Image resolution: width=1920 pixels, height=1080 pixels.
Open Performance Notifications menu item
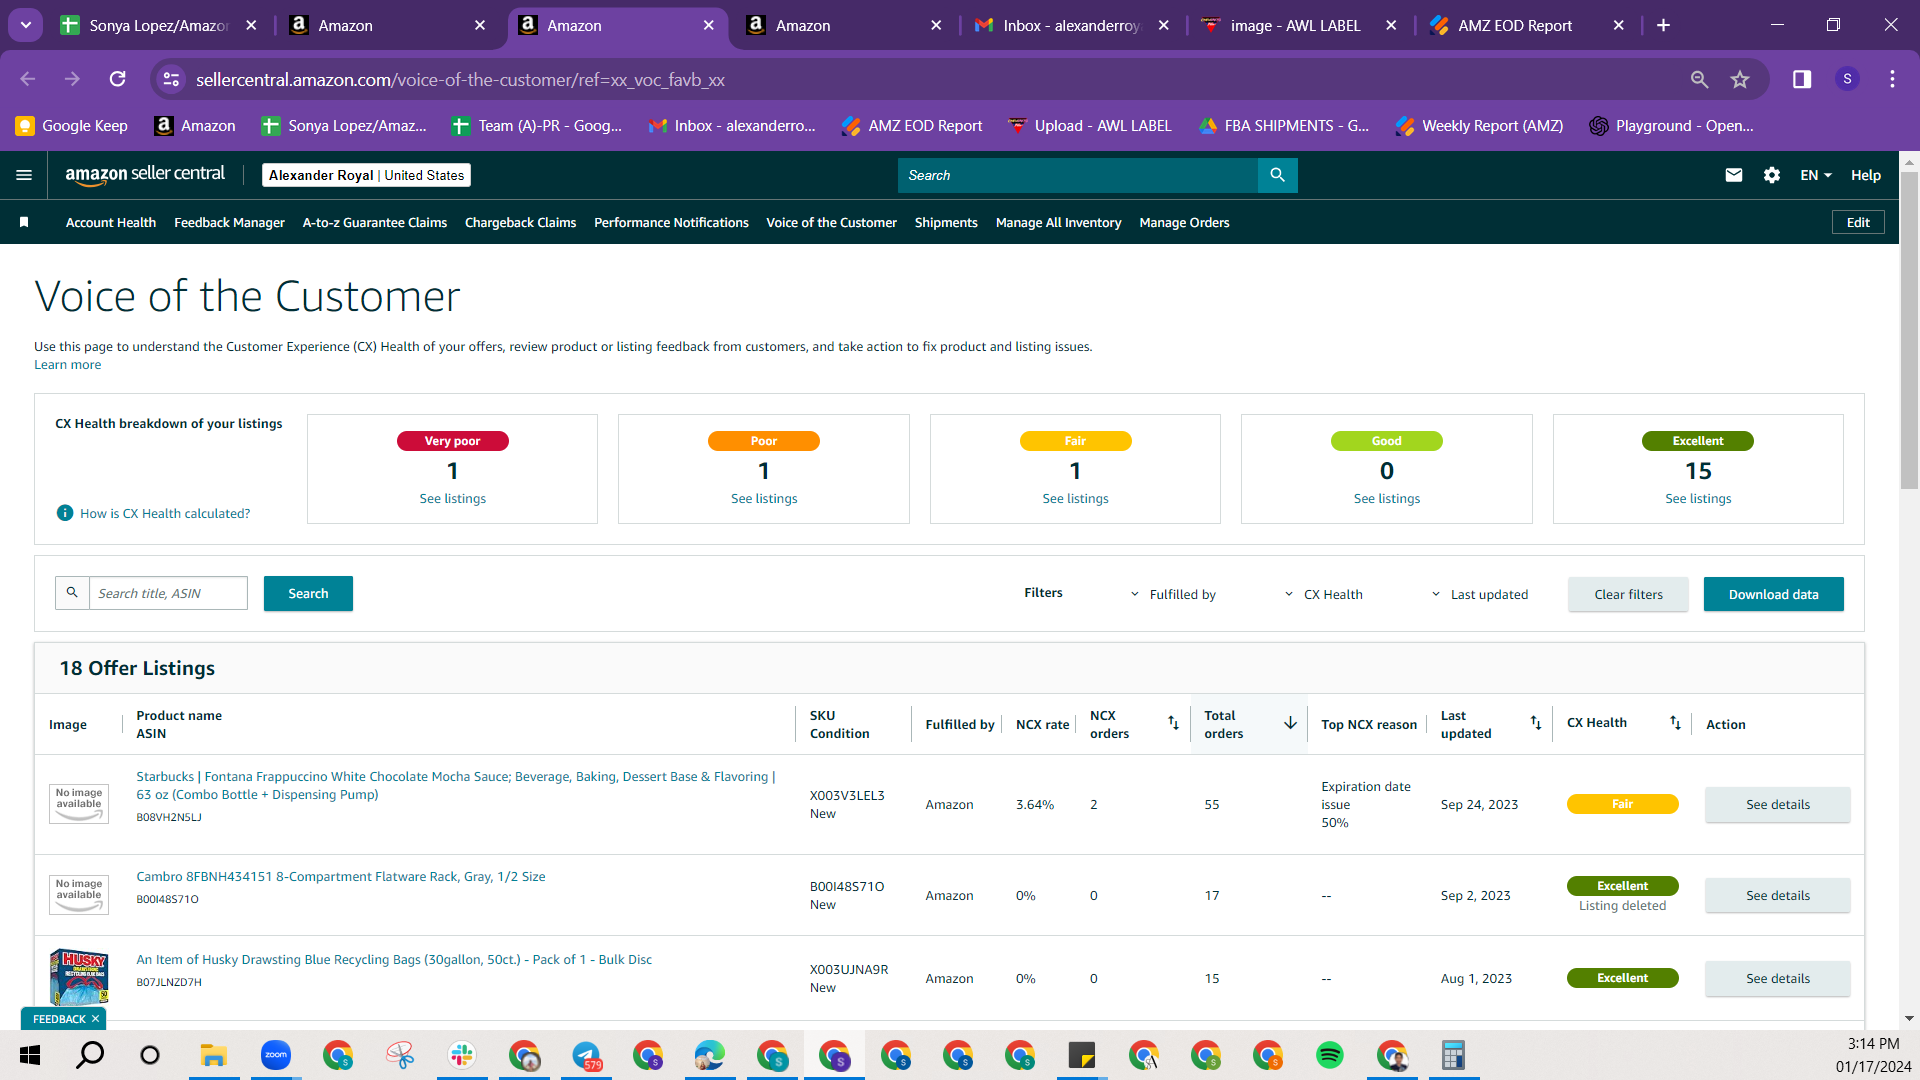671,222
